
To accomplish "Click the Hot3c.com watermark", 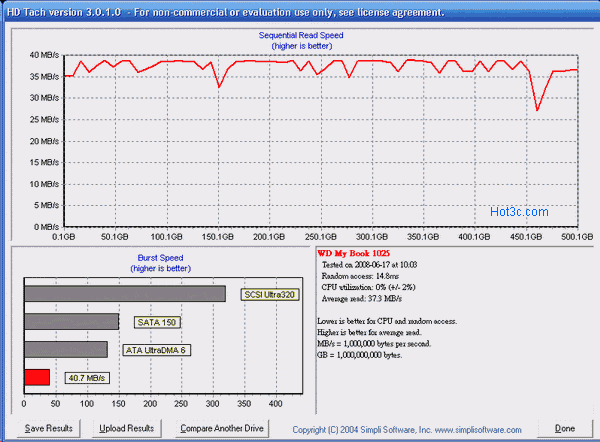I will [x=519, y=211].
